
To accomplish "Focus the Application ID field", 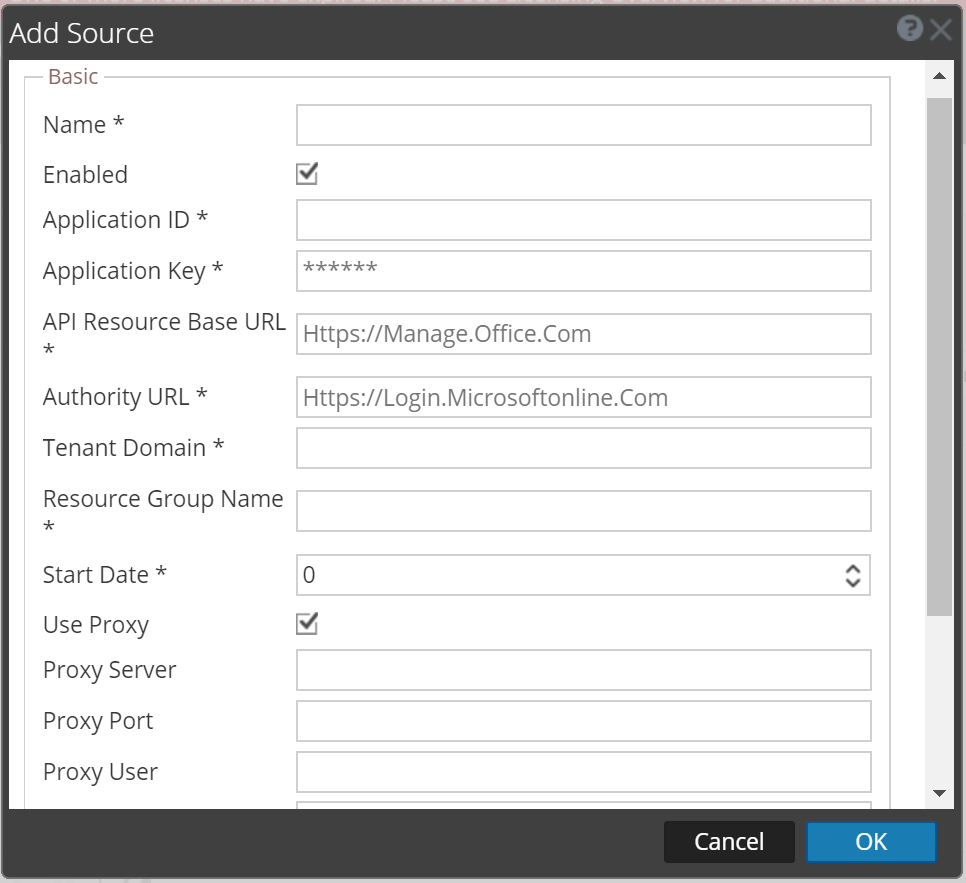I will [x=583, y=219].
